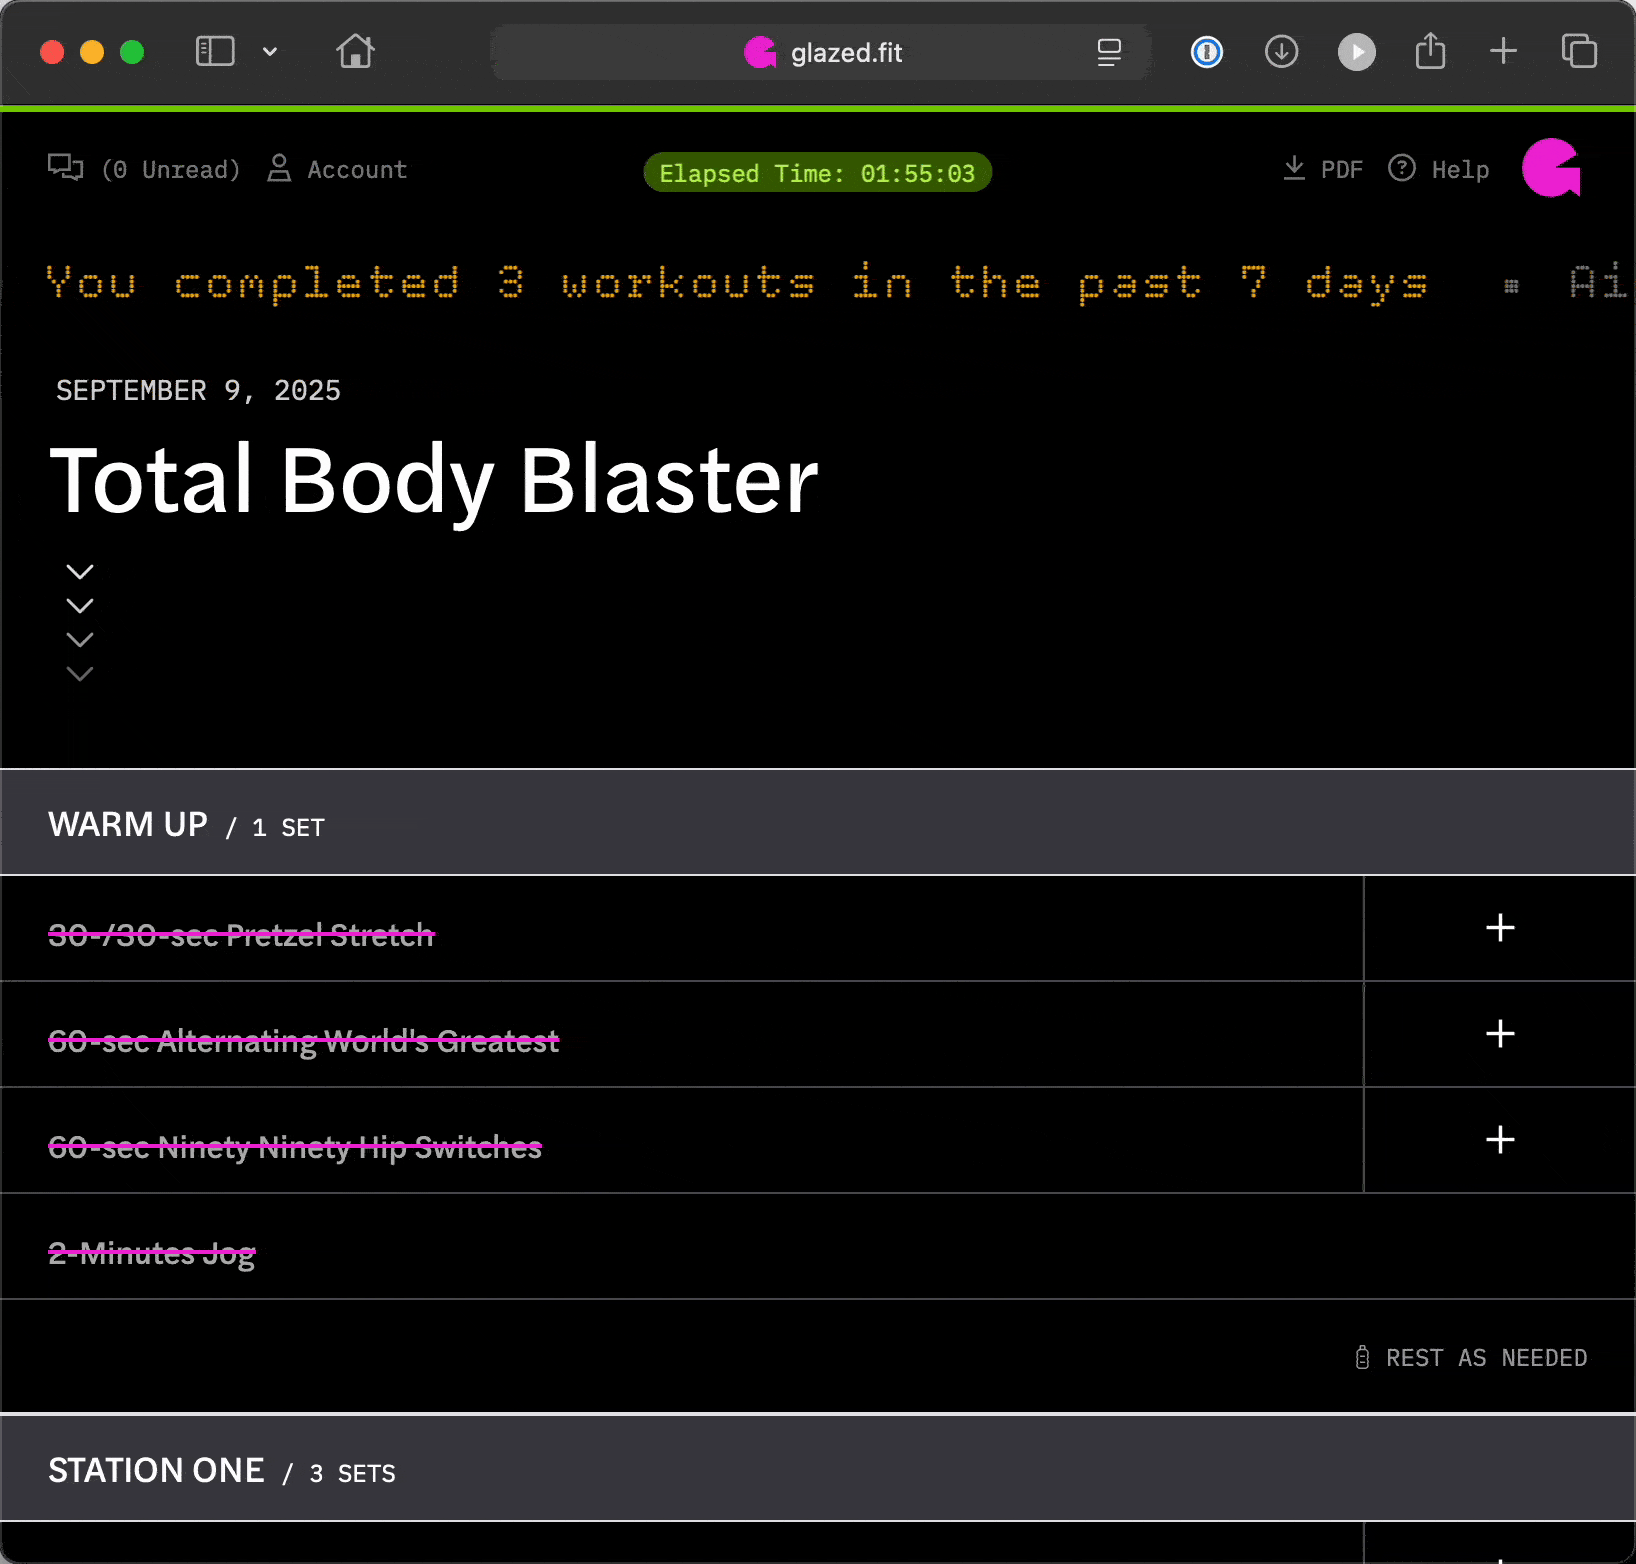Click the water bottle rest icon

[x=1362, y=1358]
